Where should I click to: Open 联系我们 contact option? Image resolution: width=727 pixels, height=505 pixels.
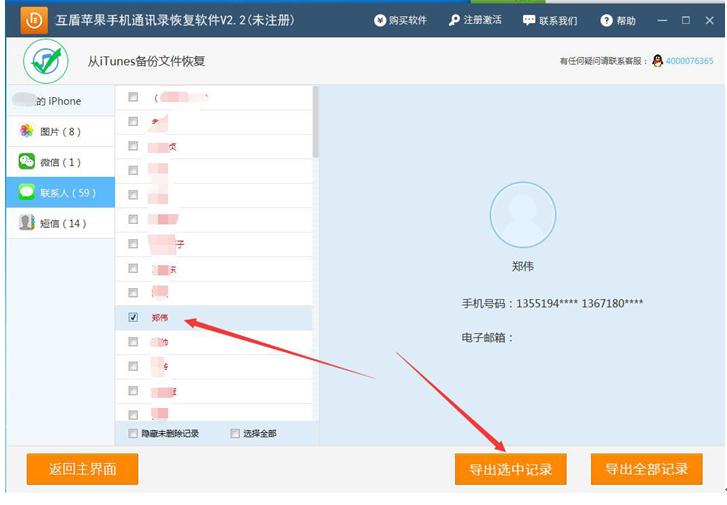pyautogui.click(x=550, y=20)
